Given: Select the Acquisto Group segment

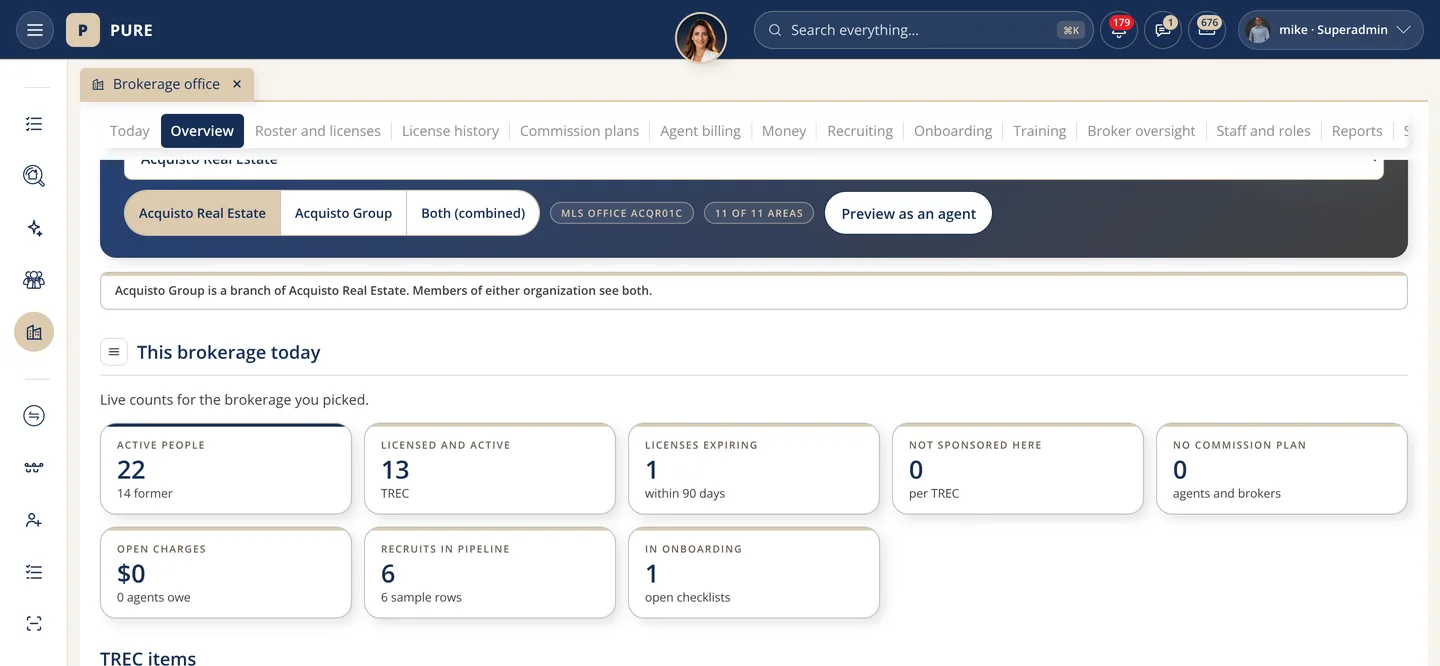Looking at the screenshot, I should [x=343, y=213].
